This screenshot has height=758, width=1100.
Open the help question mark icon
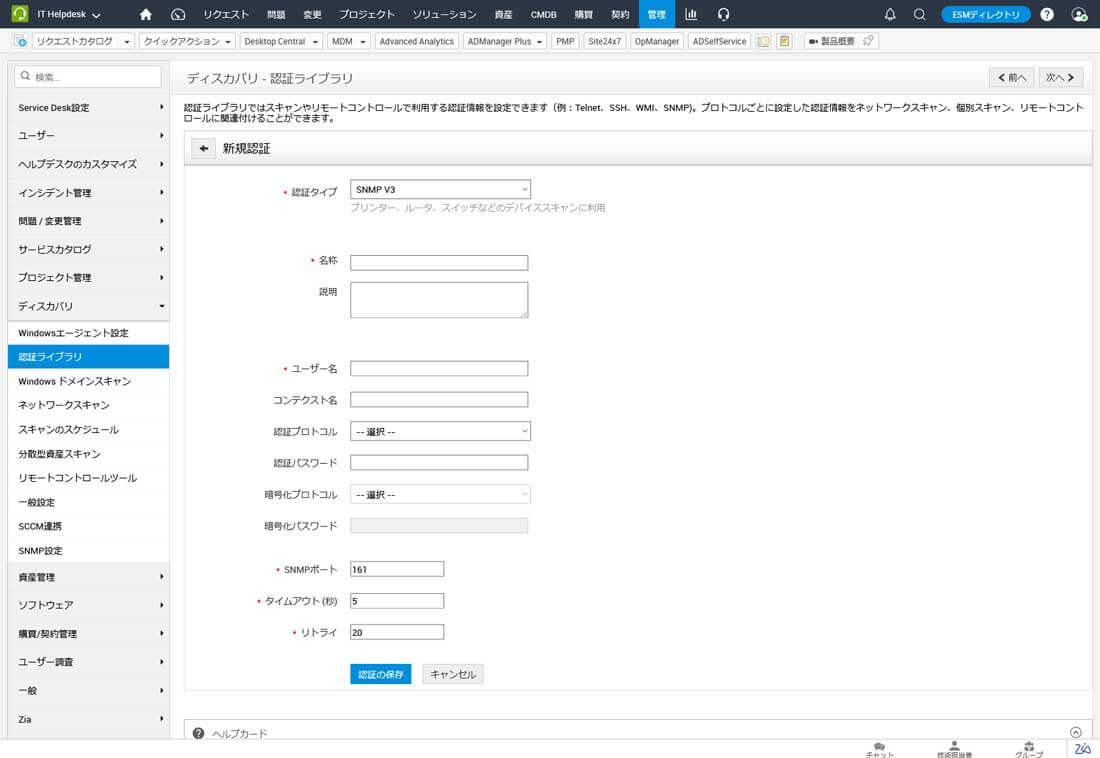click(1047, 14)
